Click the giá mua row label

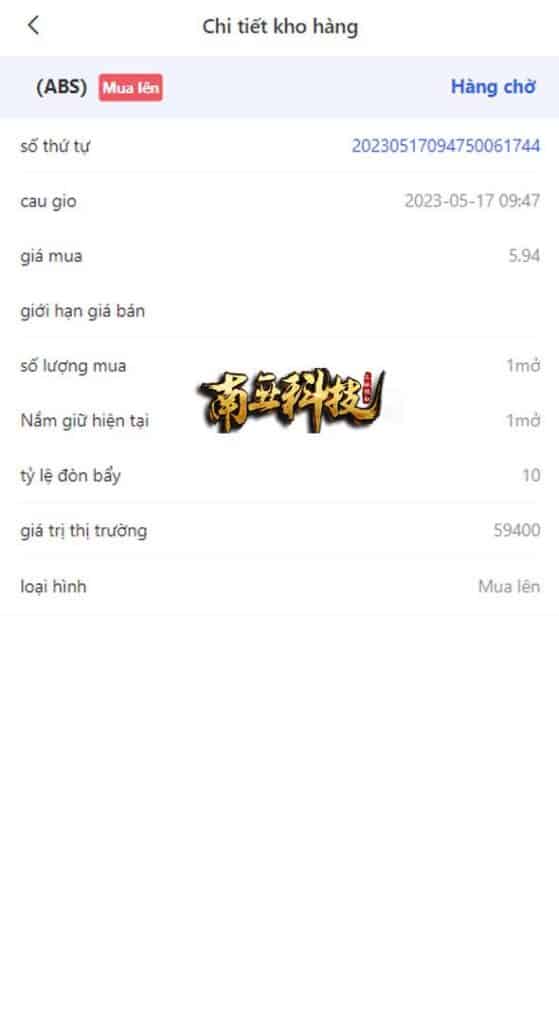[51, 256]
